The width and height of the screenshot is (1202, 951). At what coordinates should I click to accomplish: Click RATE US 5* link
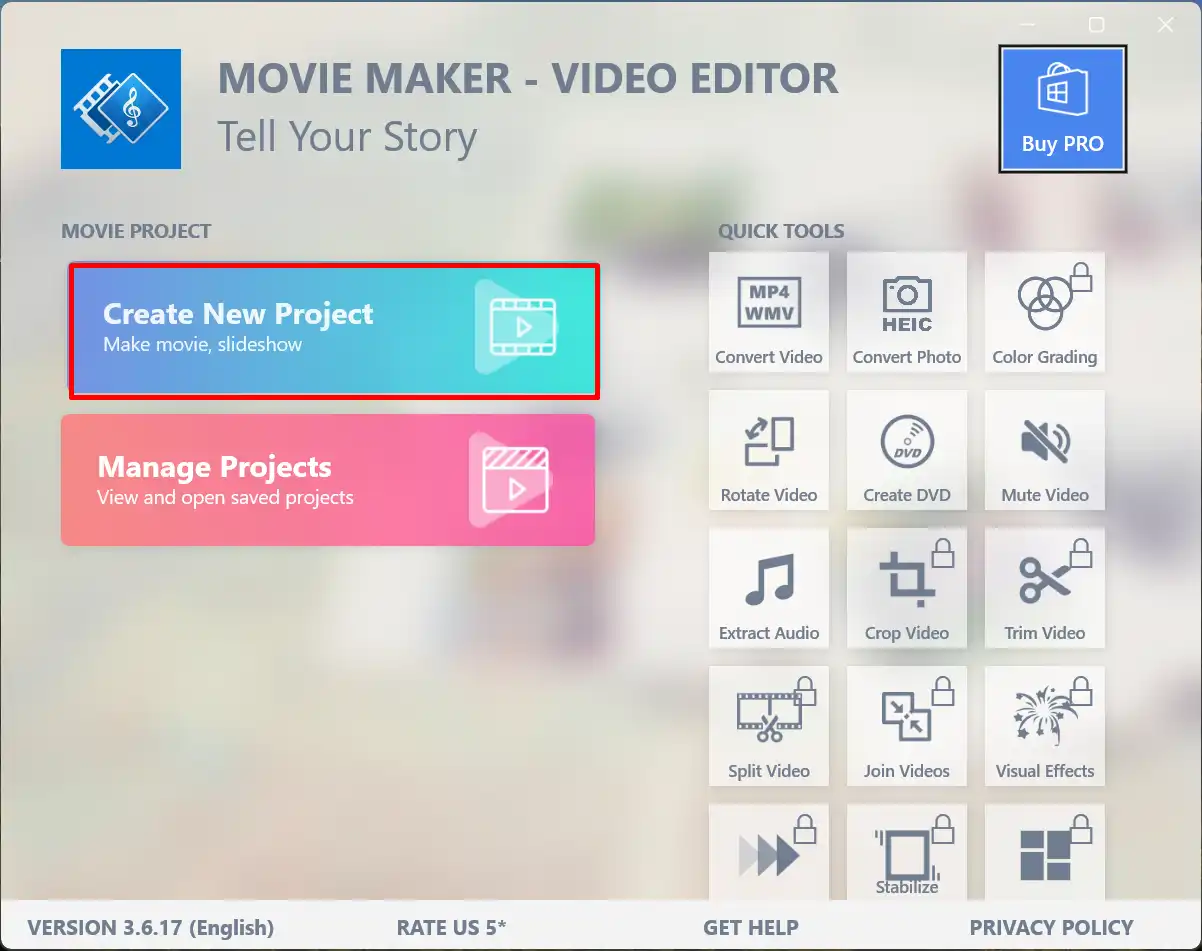452,928
